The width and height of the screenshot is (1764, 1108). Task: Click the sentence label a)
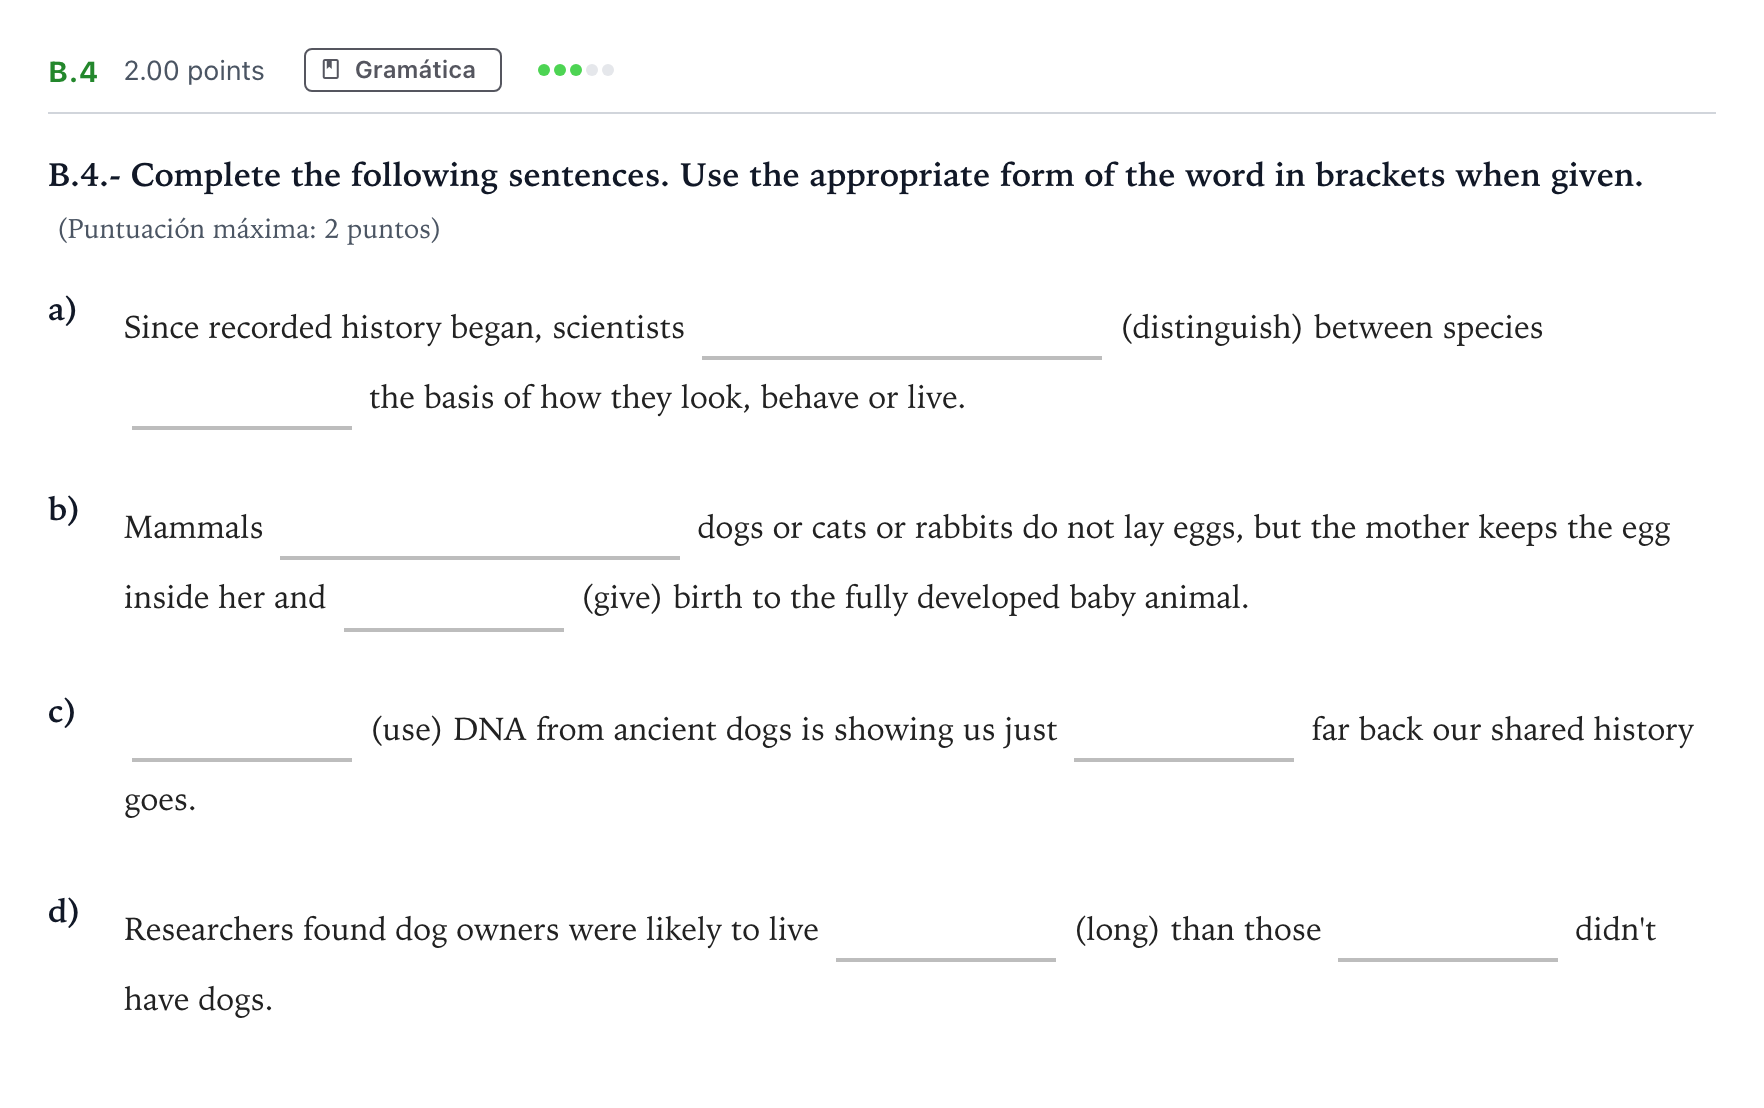tap(62, 310)
